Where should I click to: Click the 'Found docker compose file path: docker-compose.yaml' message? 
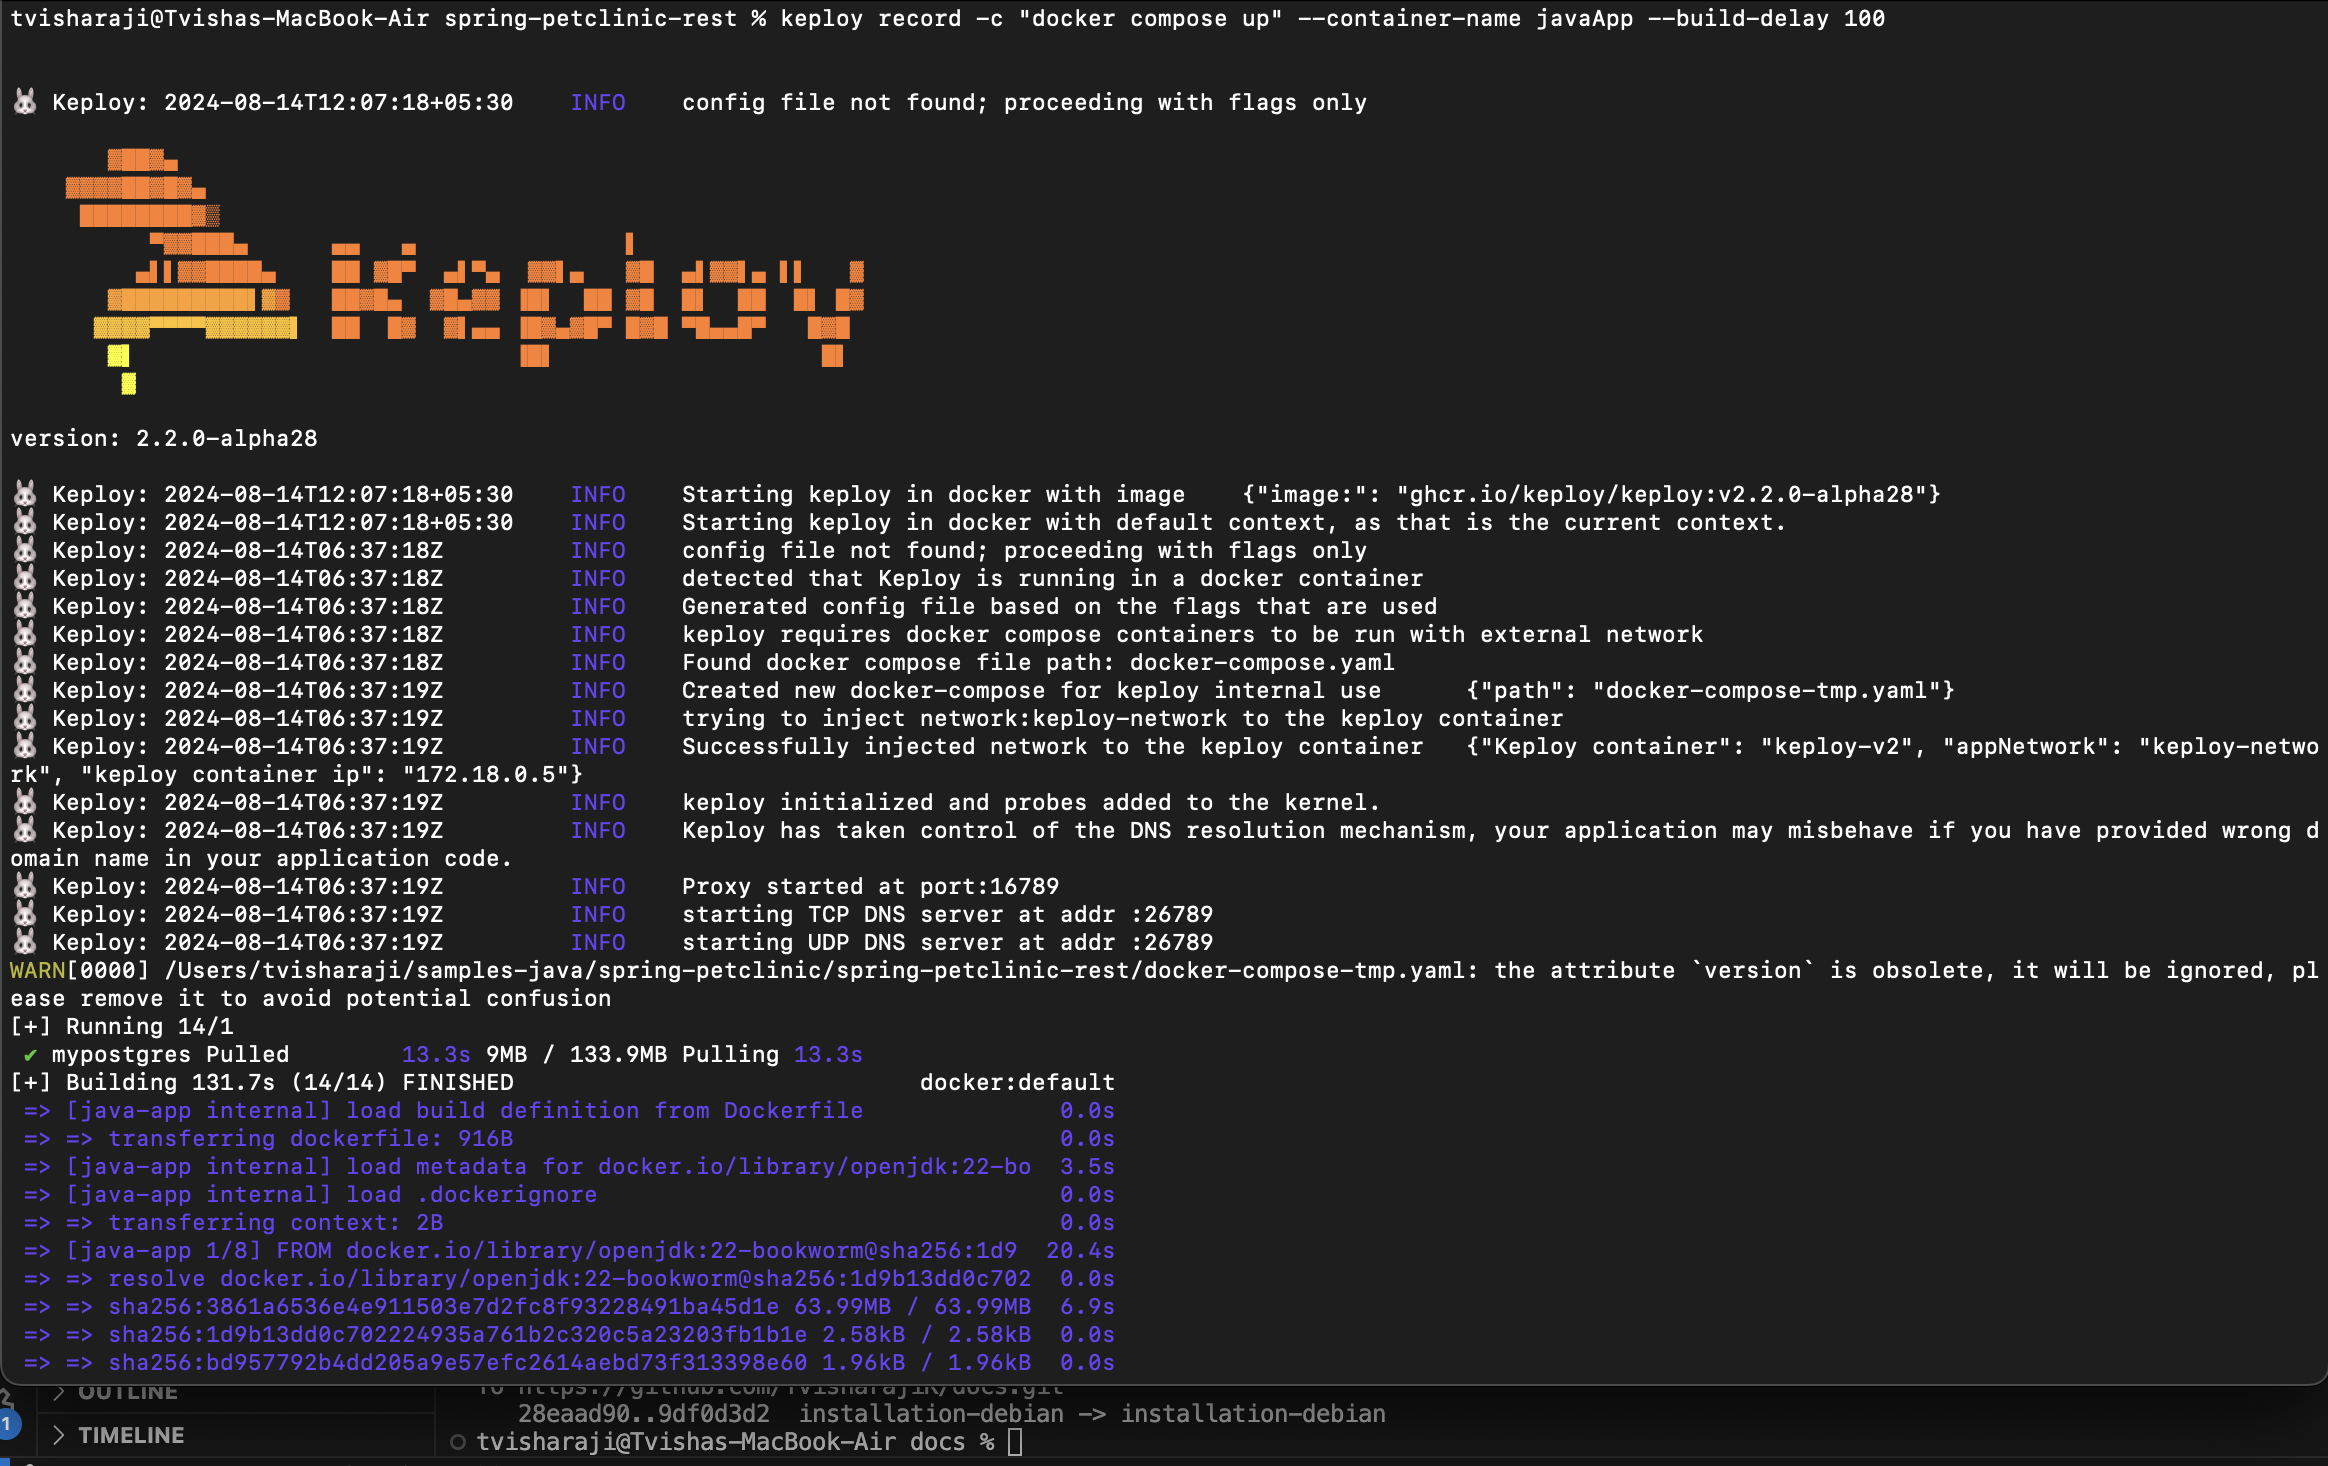click(1038, 662)
